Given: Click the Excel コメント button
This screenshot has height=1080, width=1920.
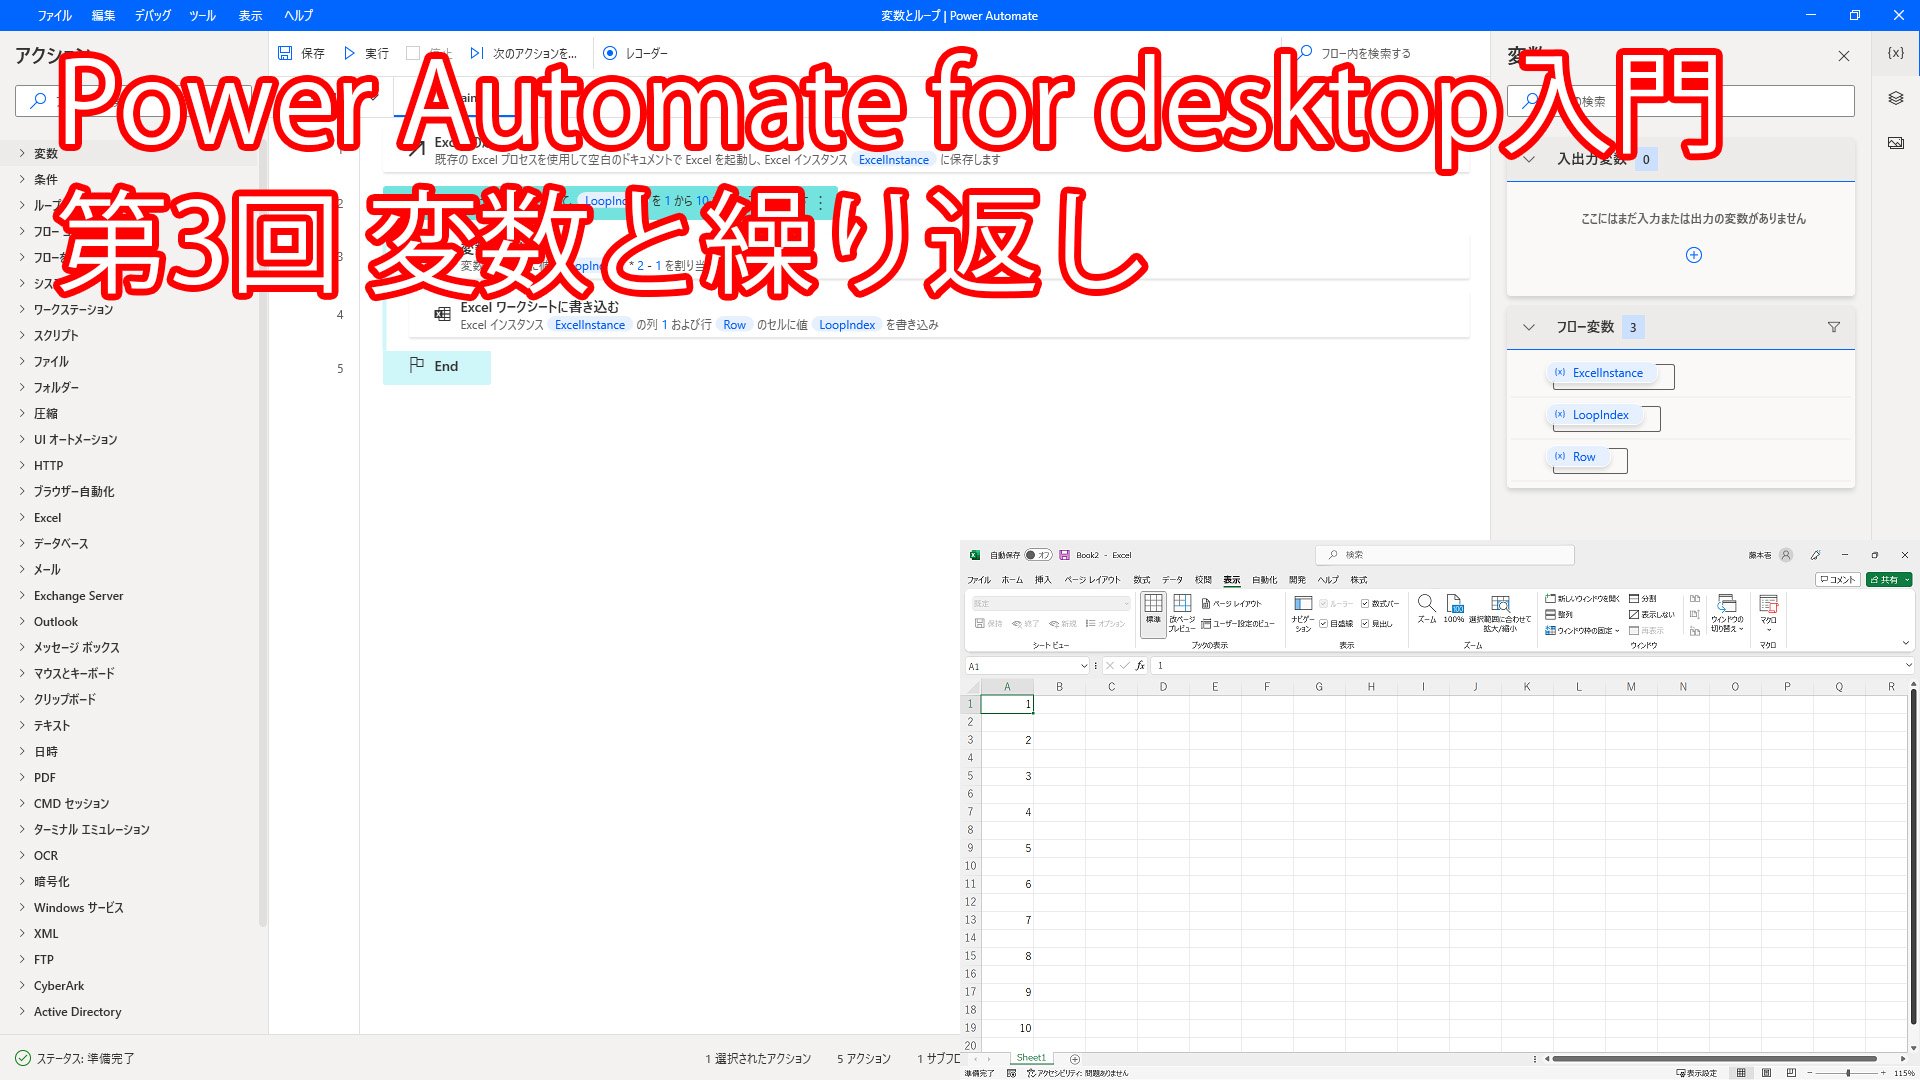Looking at the screenshot, I should point(1837,580).
